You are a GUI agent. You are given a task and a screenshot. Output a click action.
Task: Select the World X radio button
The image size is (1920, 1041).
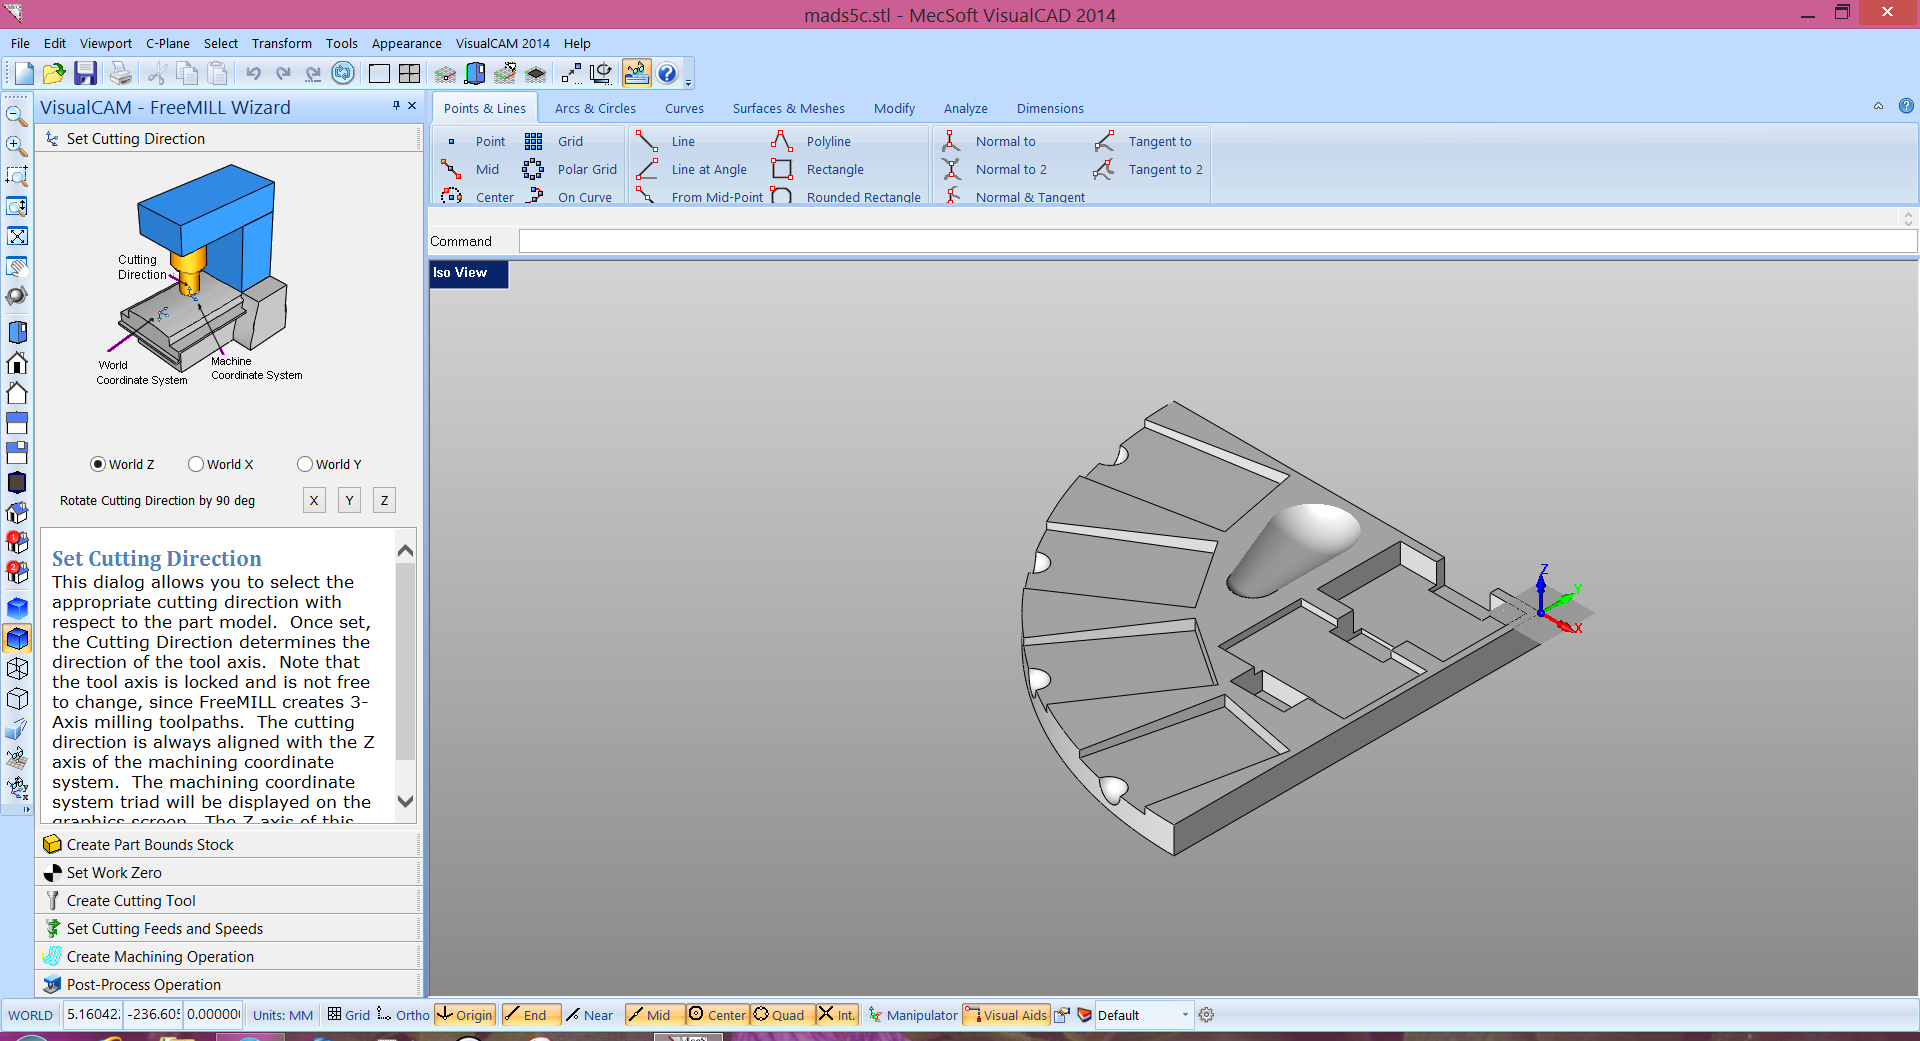pos(196,464)
